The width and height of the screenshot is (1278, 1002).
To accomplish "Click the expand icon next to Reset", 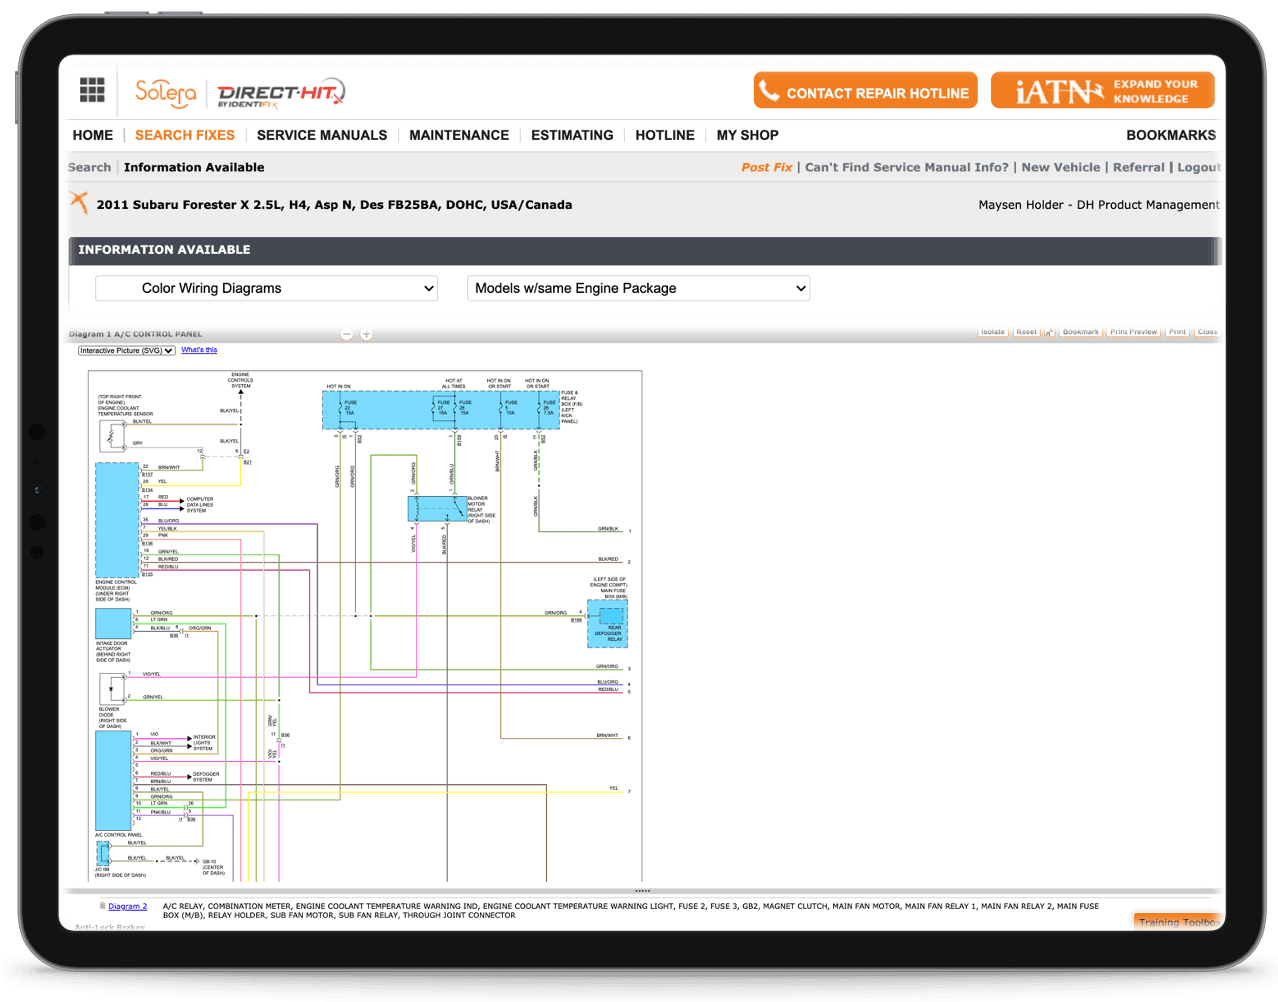I will (1050, 332).
